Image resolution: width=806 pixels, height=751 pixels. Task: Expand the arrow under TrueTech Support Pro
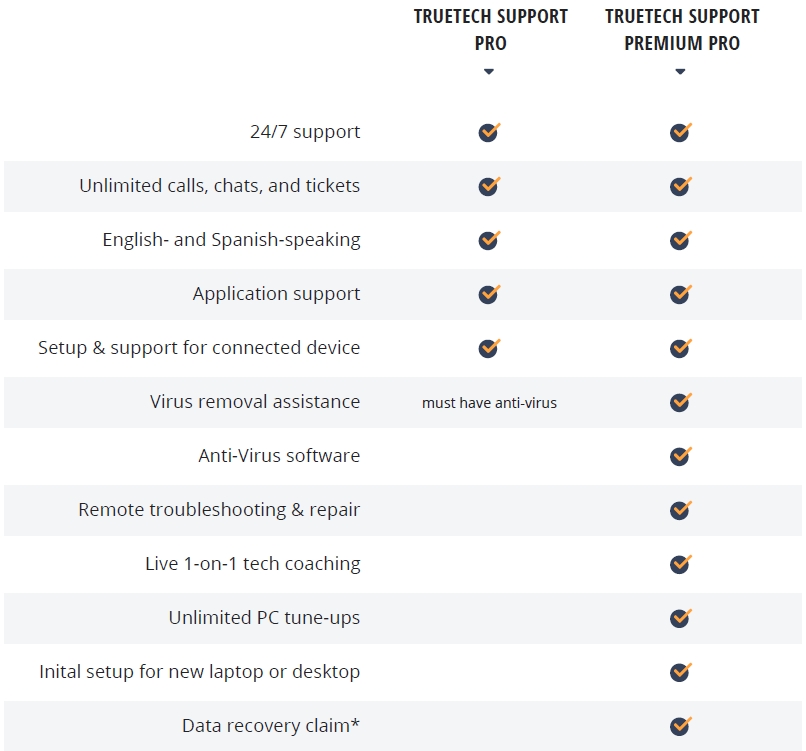(x=489, y=71)
